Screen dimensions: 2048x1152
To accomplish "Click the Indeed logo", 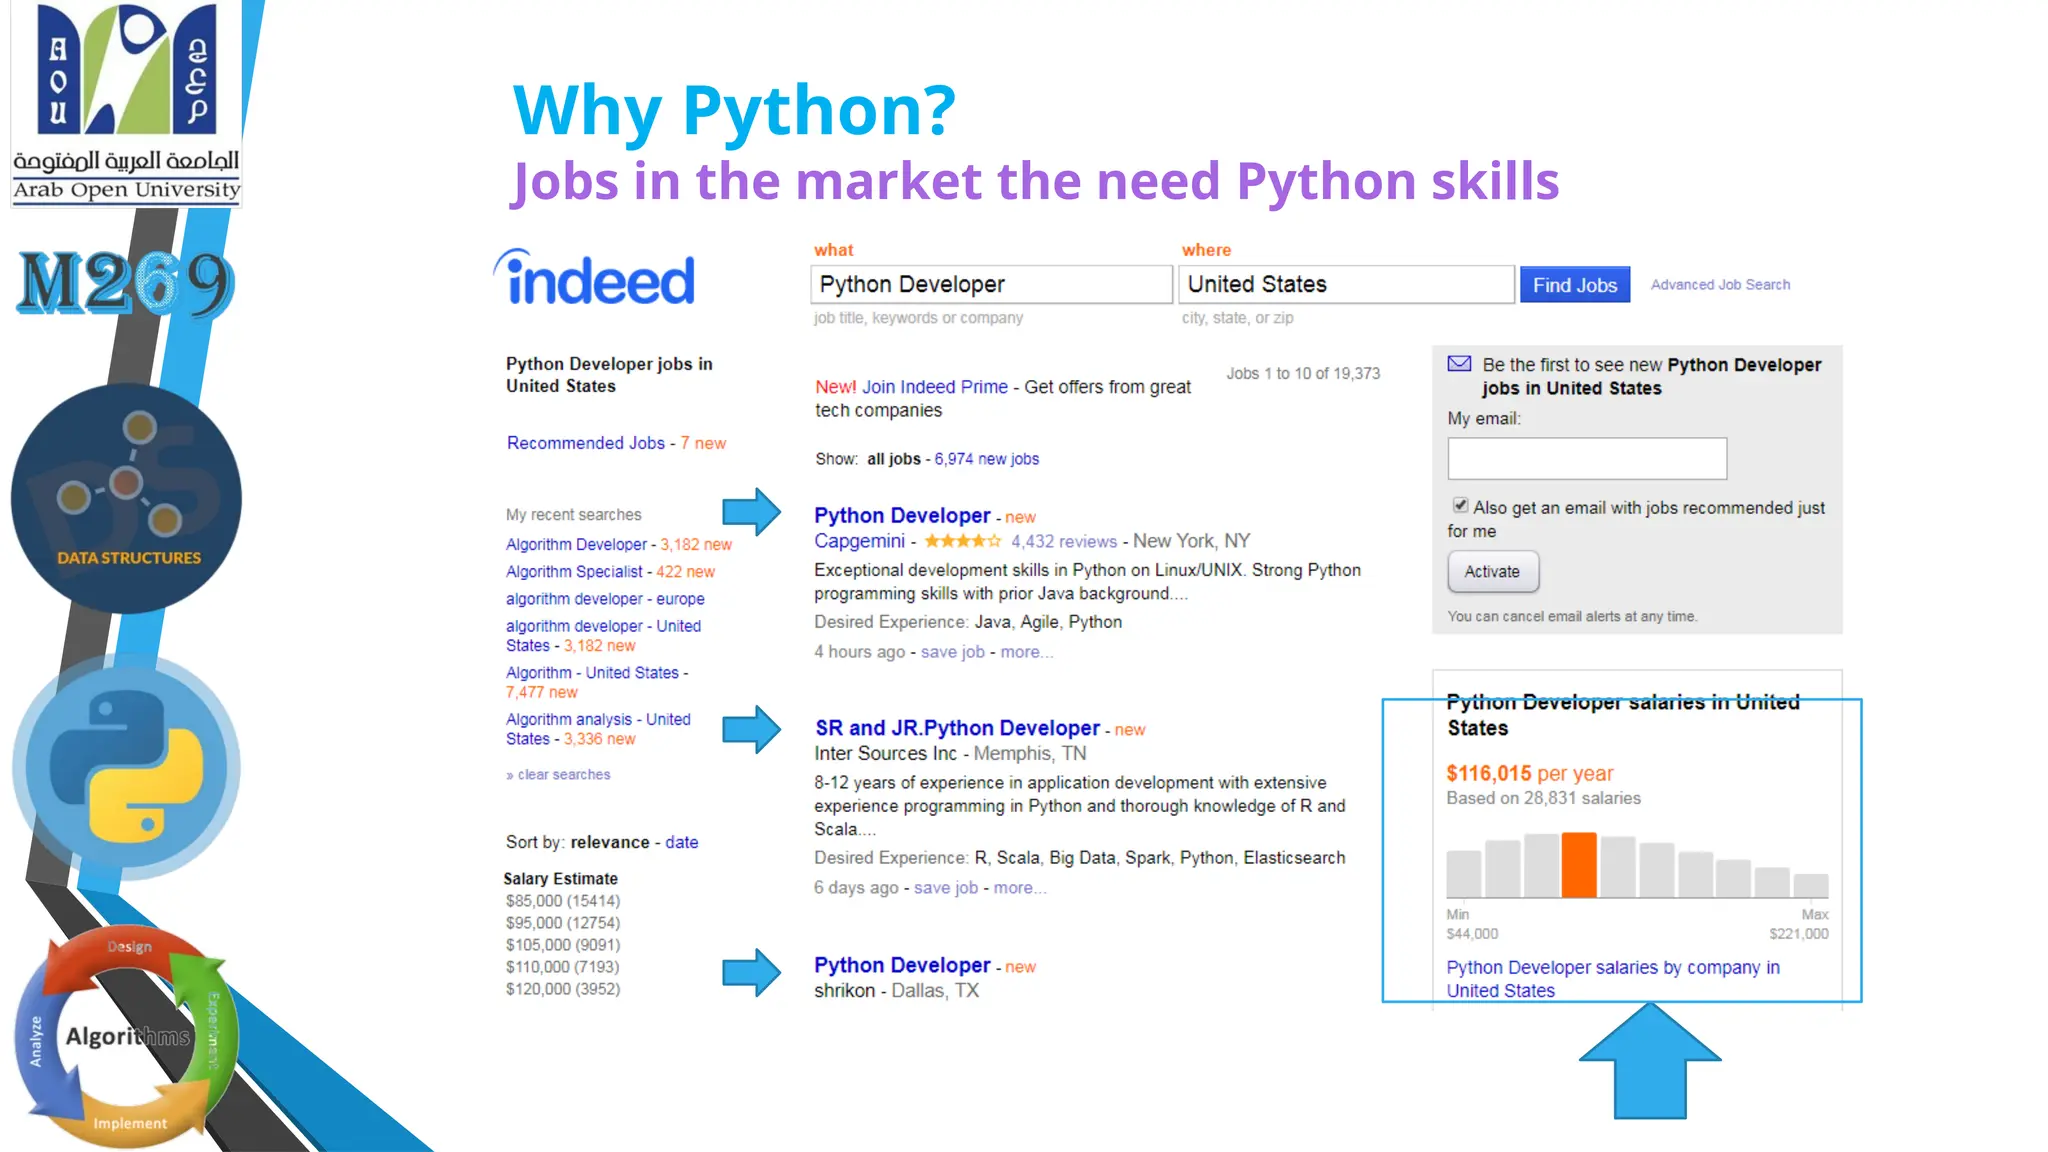I will coord(596,279).
